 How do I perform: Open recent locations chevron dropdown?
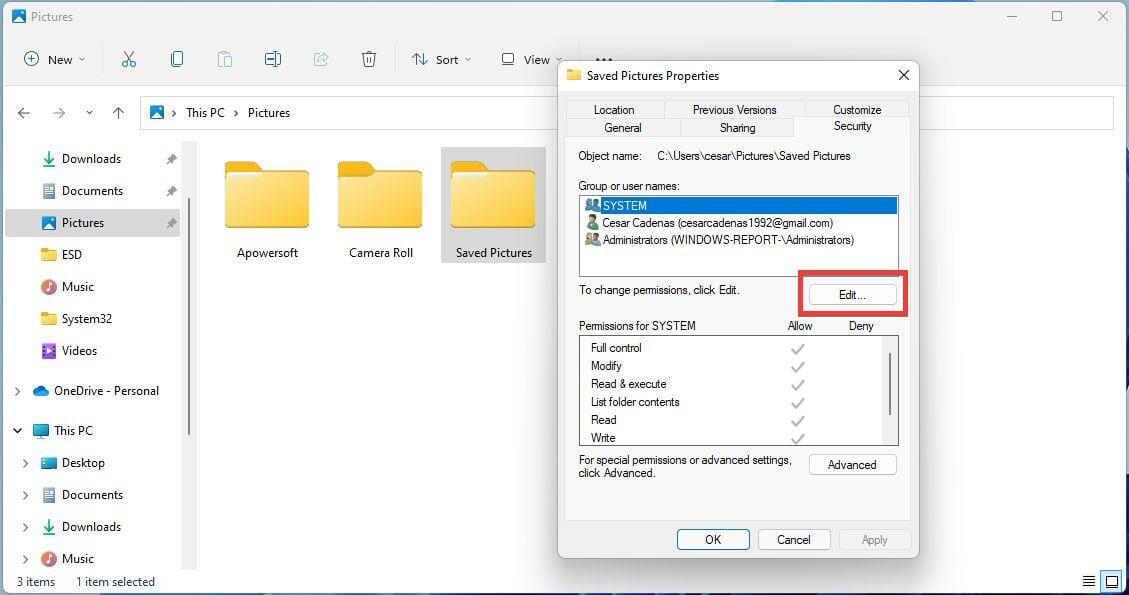tap(89, 113)
